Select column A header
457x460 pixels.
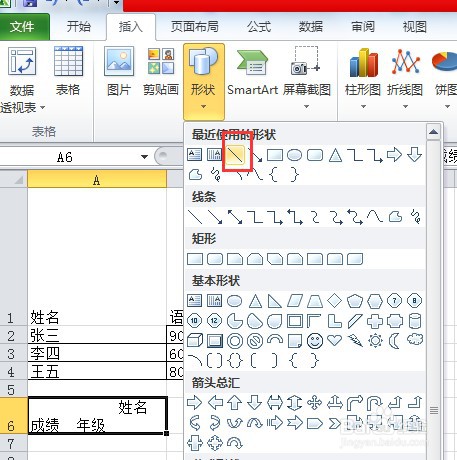[x=97, y=179]
